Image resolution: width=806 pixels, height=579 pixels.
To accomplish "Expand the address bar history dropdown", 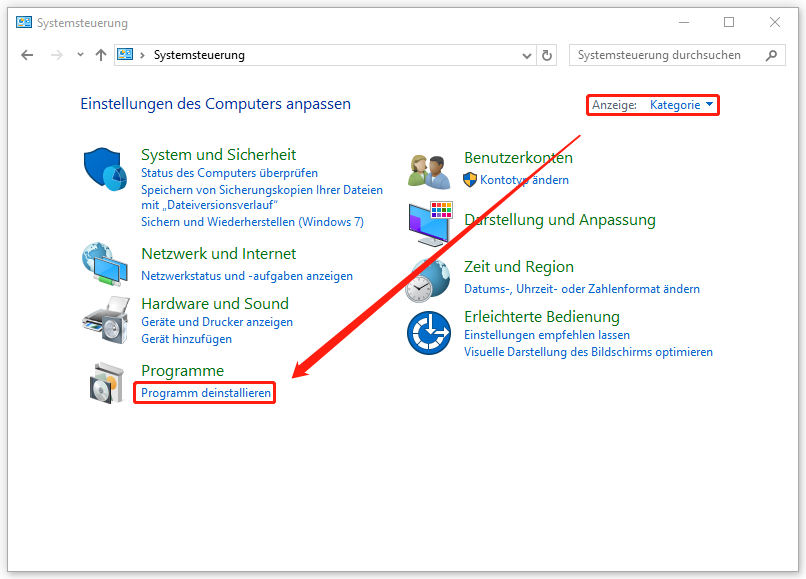I will [x=526, y=55].
